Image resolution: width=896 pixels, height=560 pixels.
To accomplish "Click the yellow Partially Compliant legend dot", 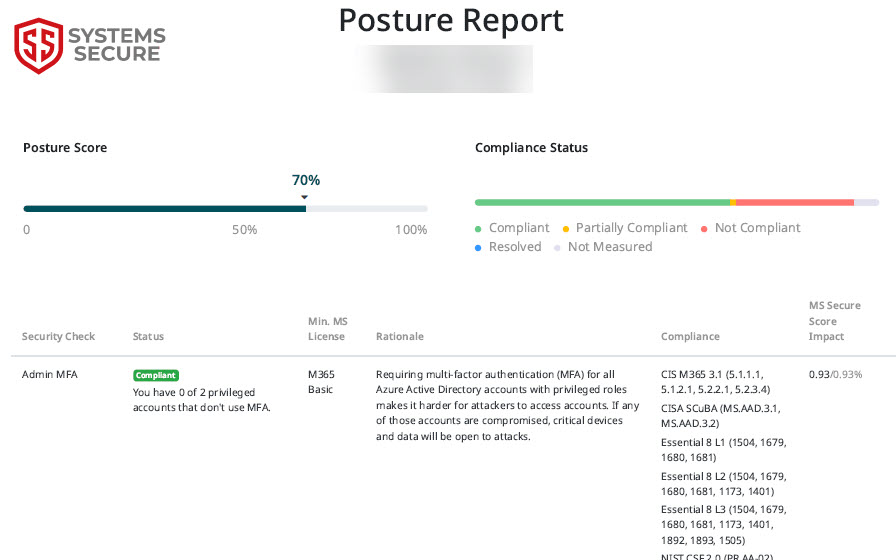I will [x=566, y=228].
